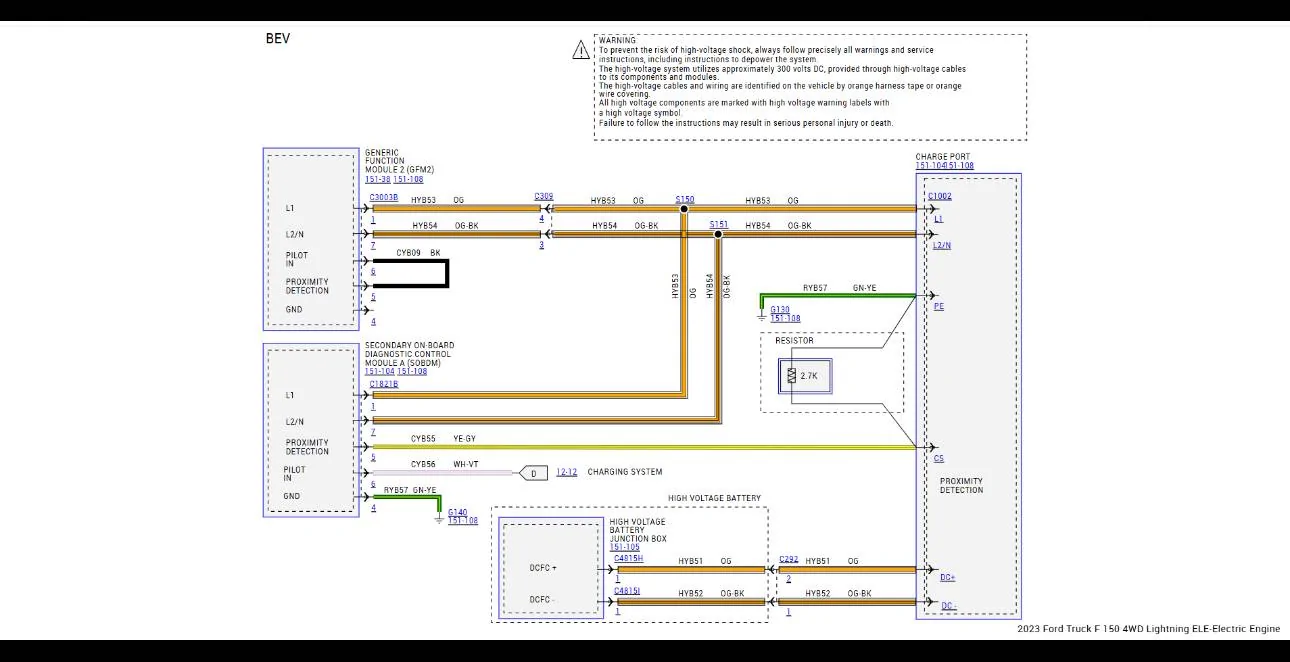The image size is (1290, 662).
Task: Click the PE pin link on charge port
Action: coord(938,307)
